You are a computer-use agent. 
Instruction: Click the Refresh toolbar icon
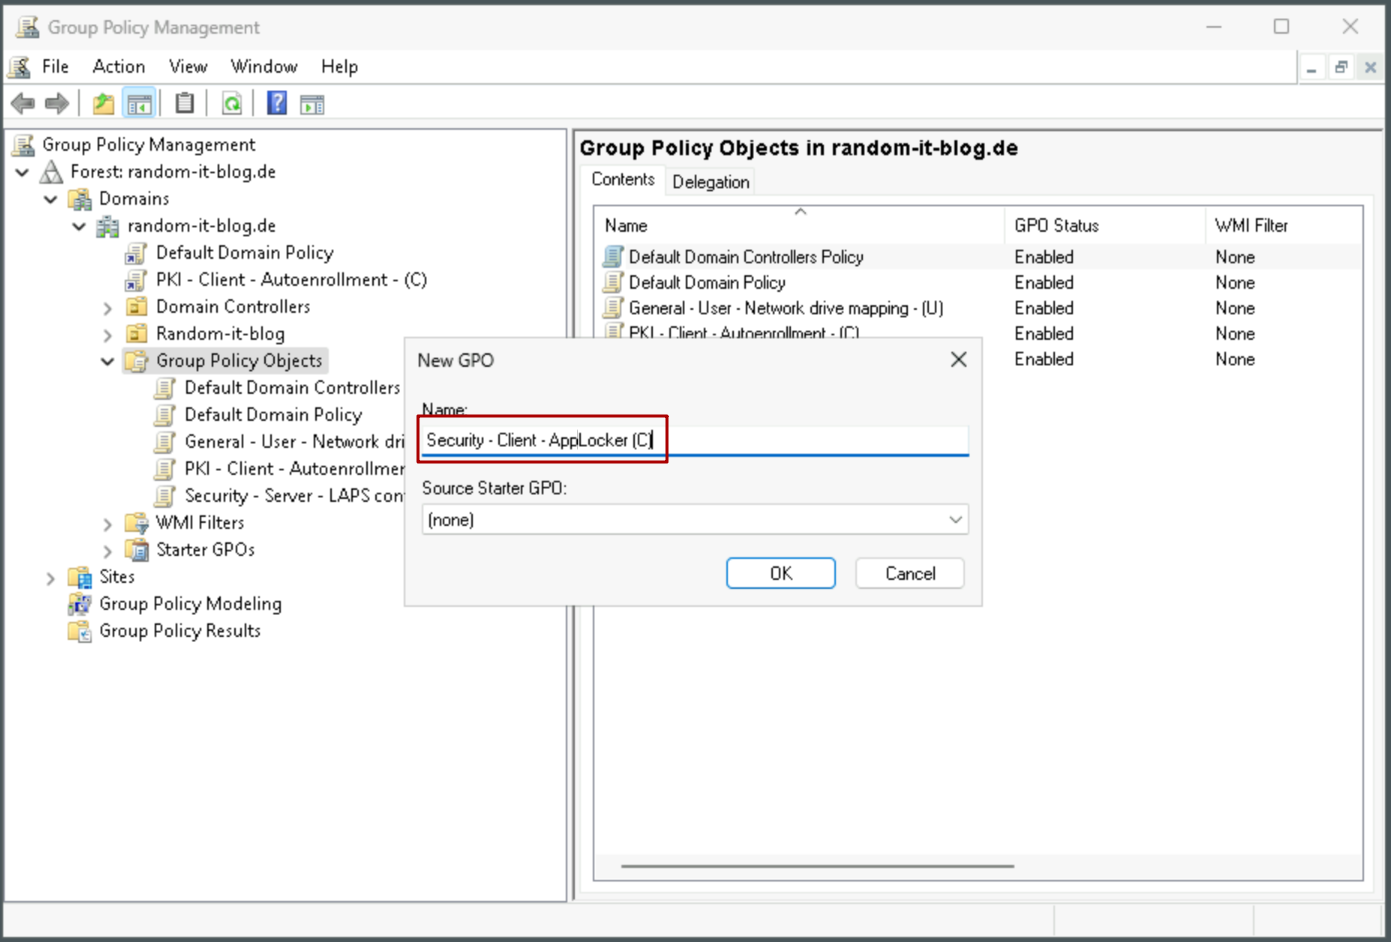tap(232, 103)
